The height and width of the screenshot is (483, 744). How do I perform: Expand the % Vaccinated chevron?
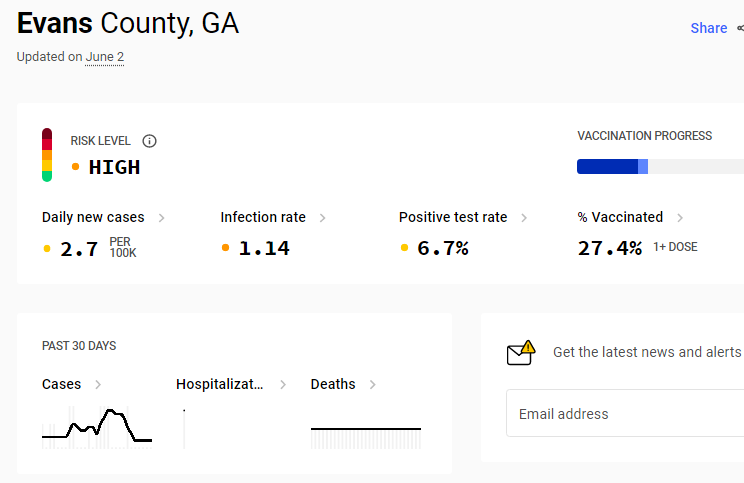(x=680, y=218)
